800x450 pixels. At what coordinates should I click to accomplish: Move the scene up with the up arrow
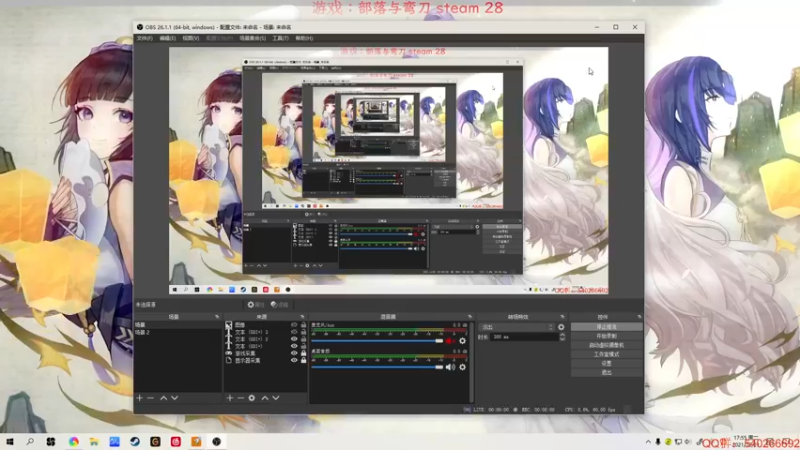[x=163, y=397]
